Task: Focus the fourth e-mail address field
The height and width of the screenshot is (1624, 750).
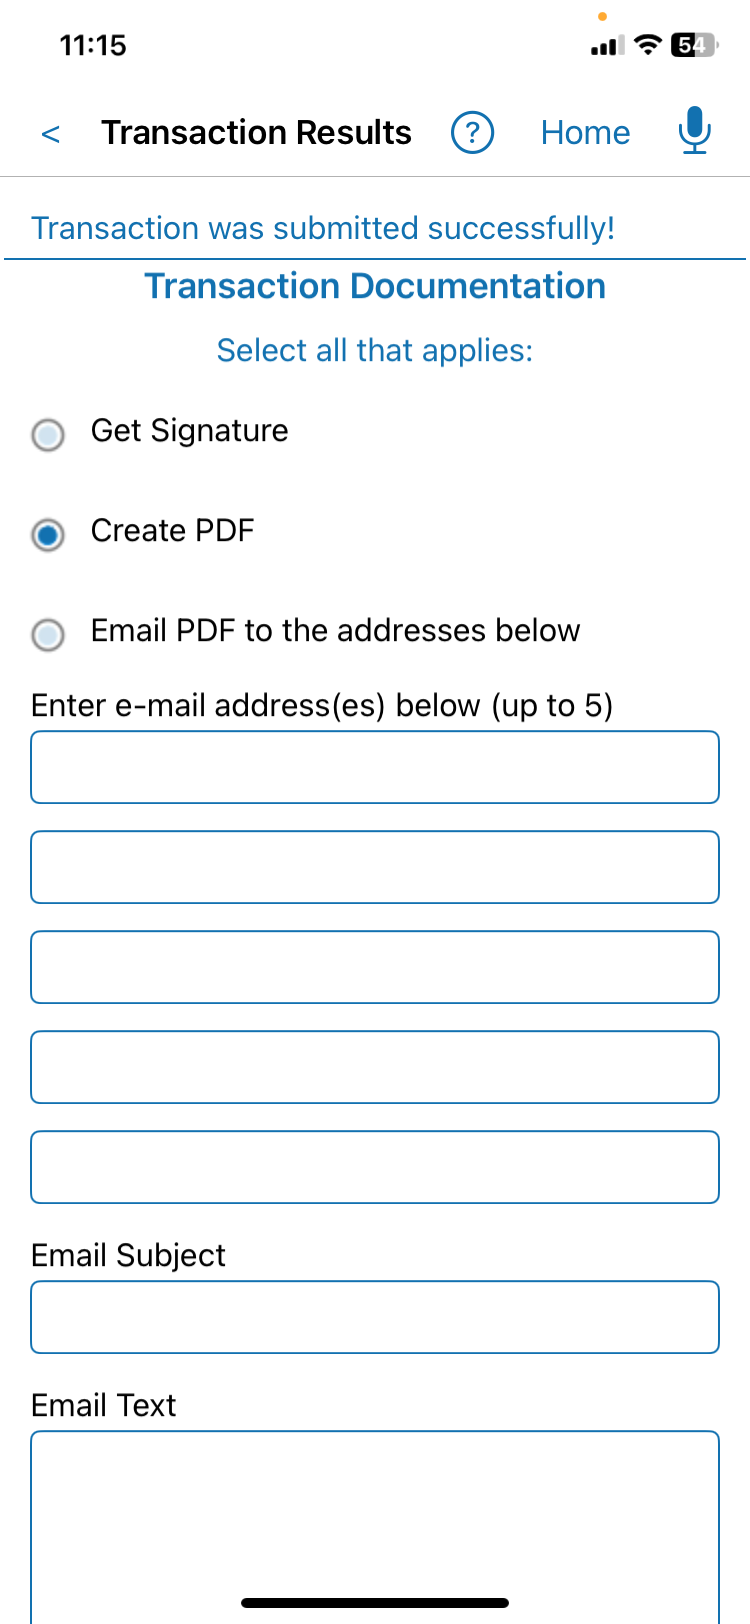Action: pyautogui.click(x=375, y=1067)
